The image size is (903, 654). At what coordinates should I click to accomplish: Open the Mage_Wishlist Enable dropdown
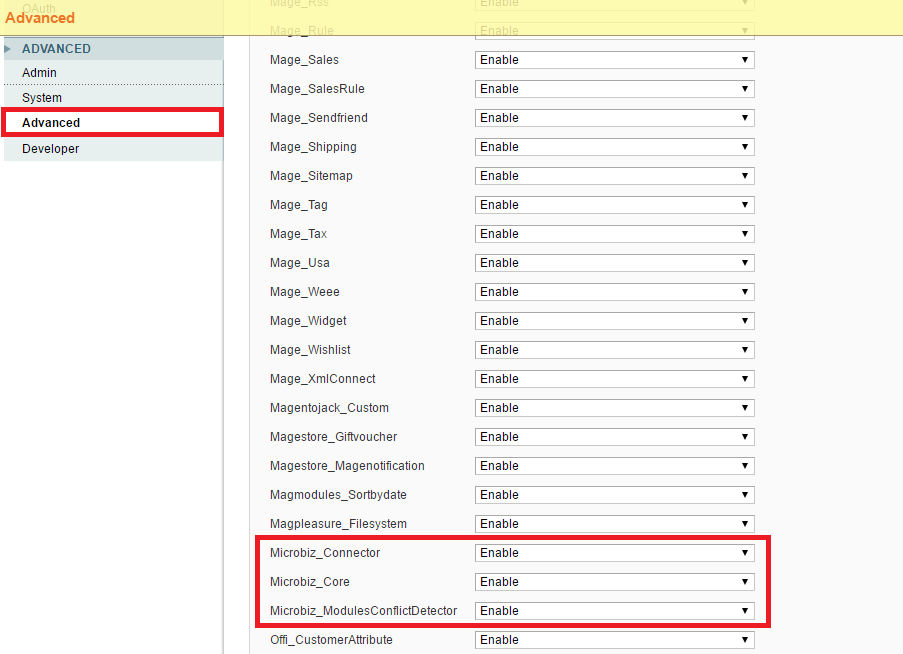coord(614,349)
